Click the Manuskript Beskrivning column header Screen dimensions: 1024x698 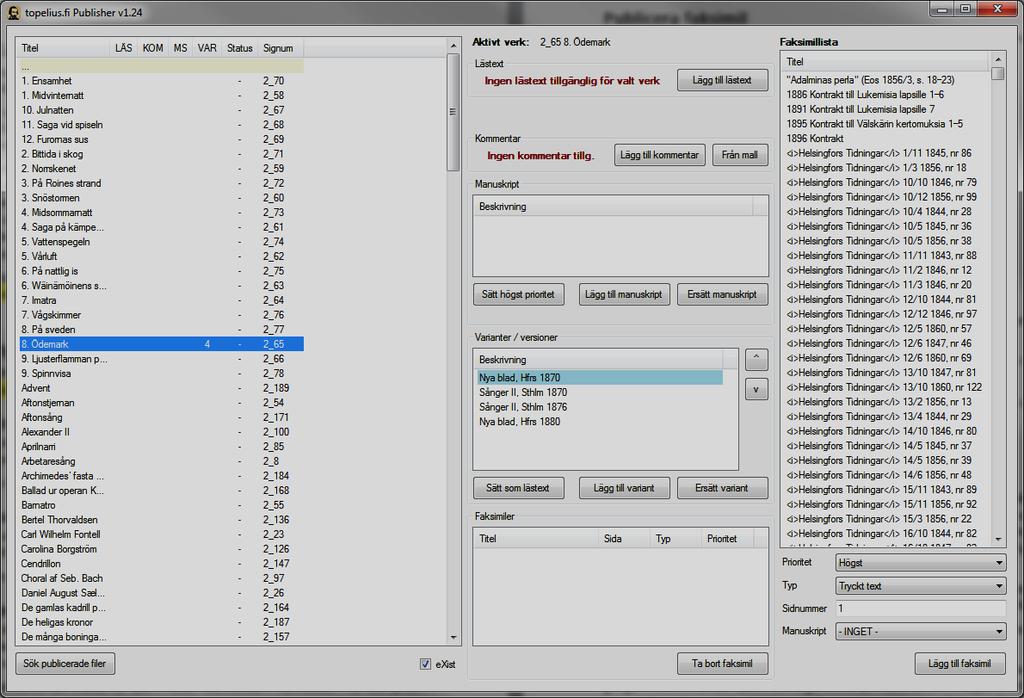click(x=613, y=206)
